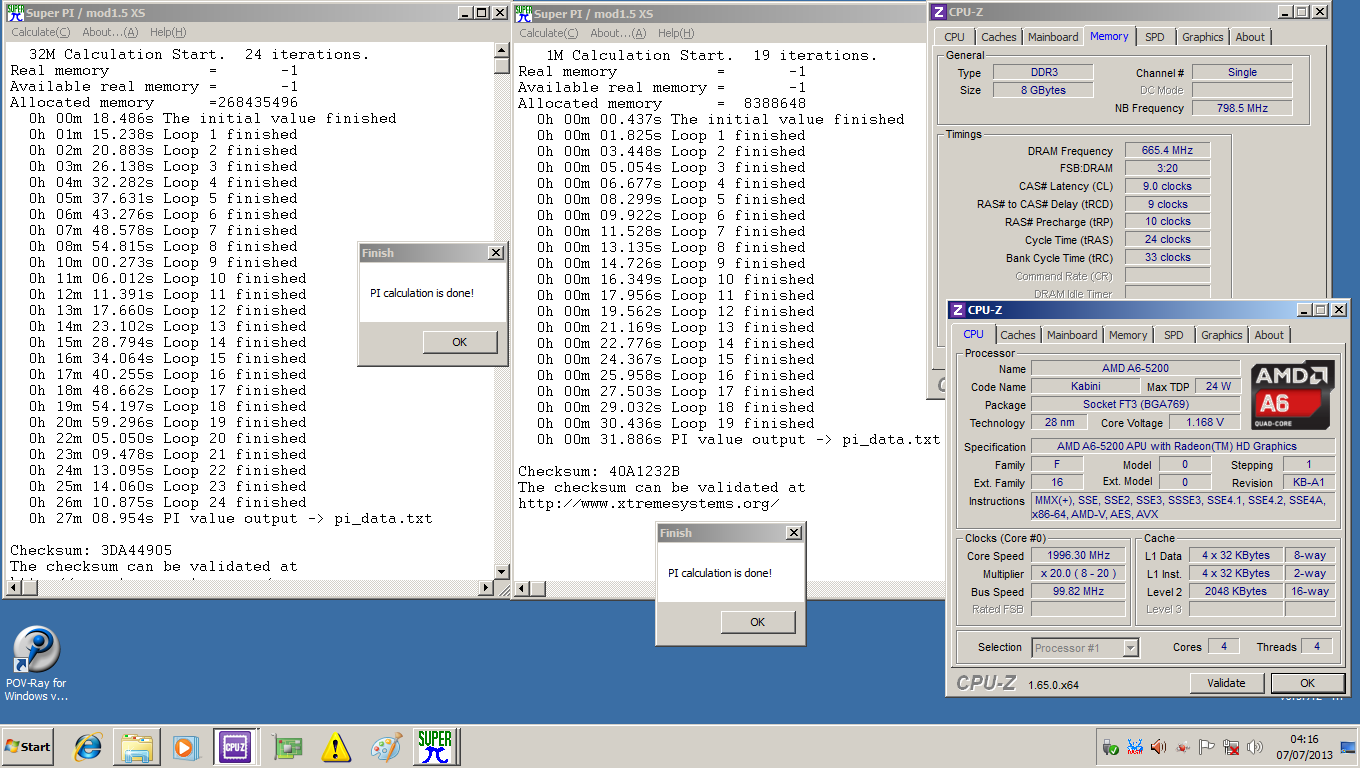Select Mainboard tab in the back CPU-Z window
The height and width of the screenshot is (768, 1360).
[1053, 37]
